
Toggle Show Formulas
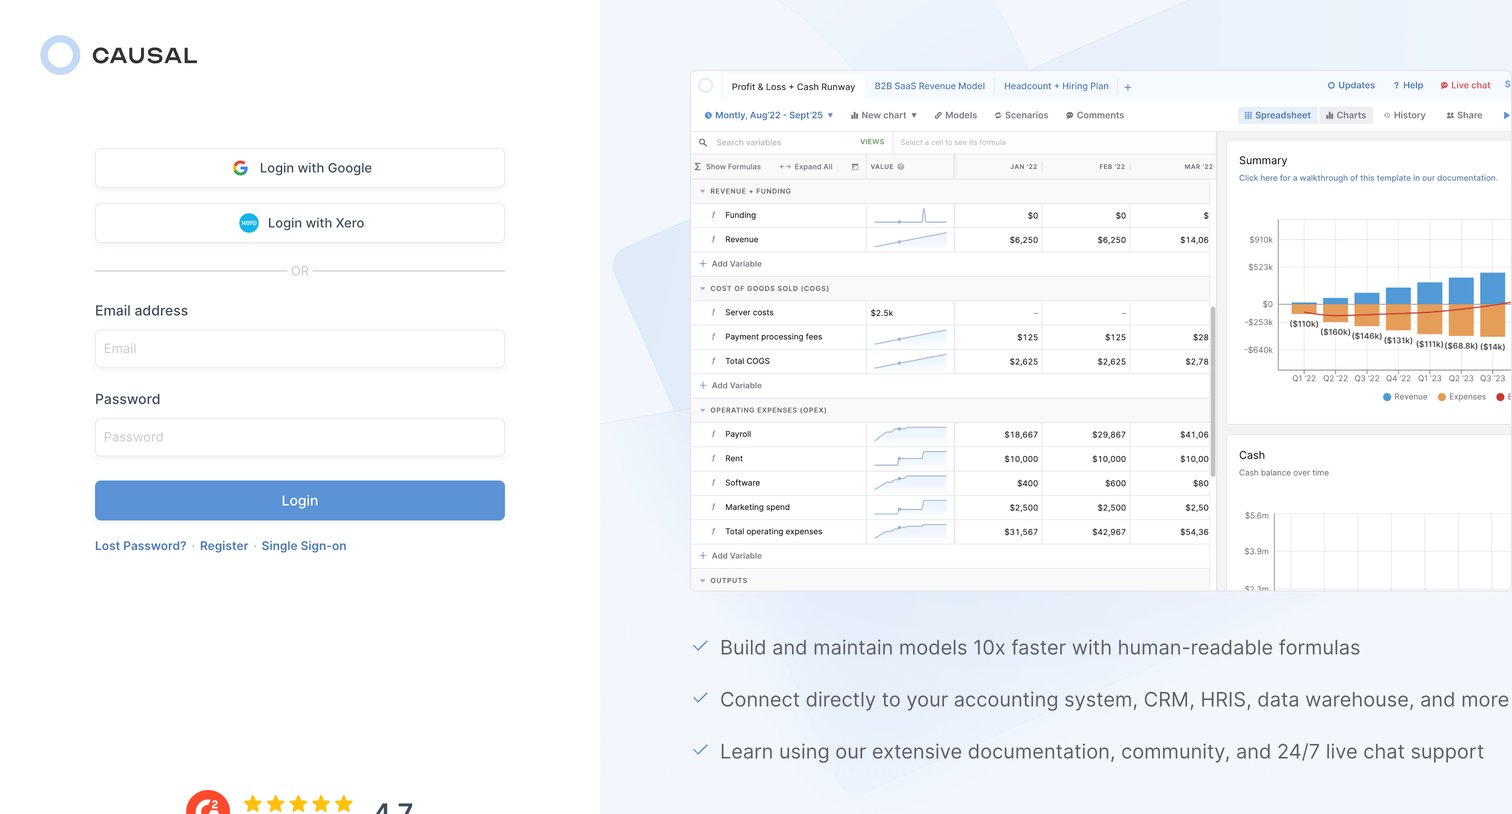[728, 167]
